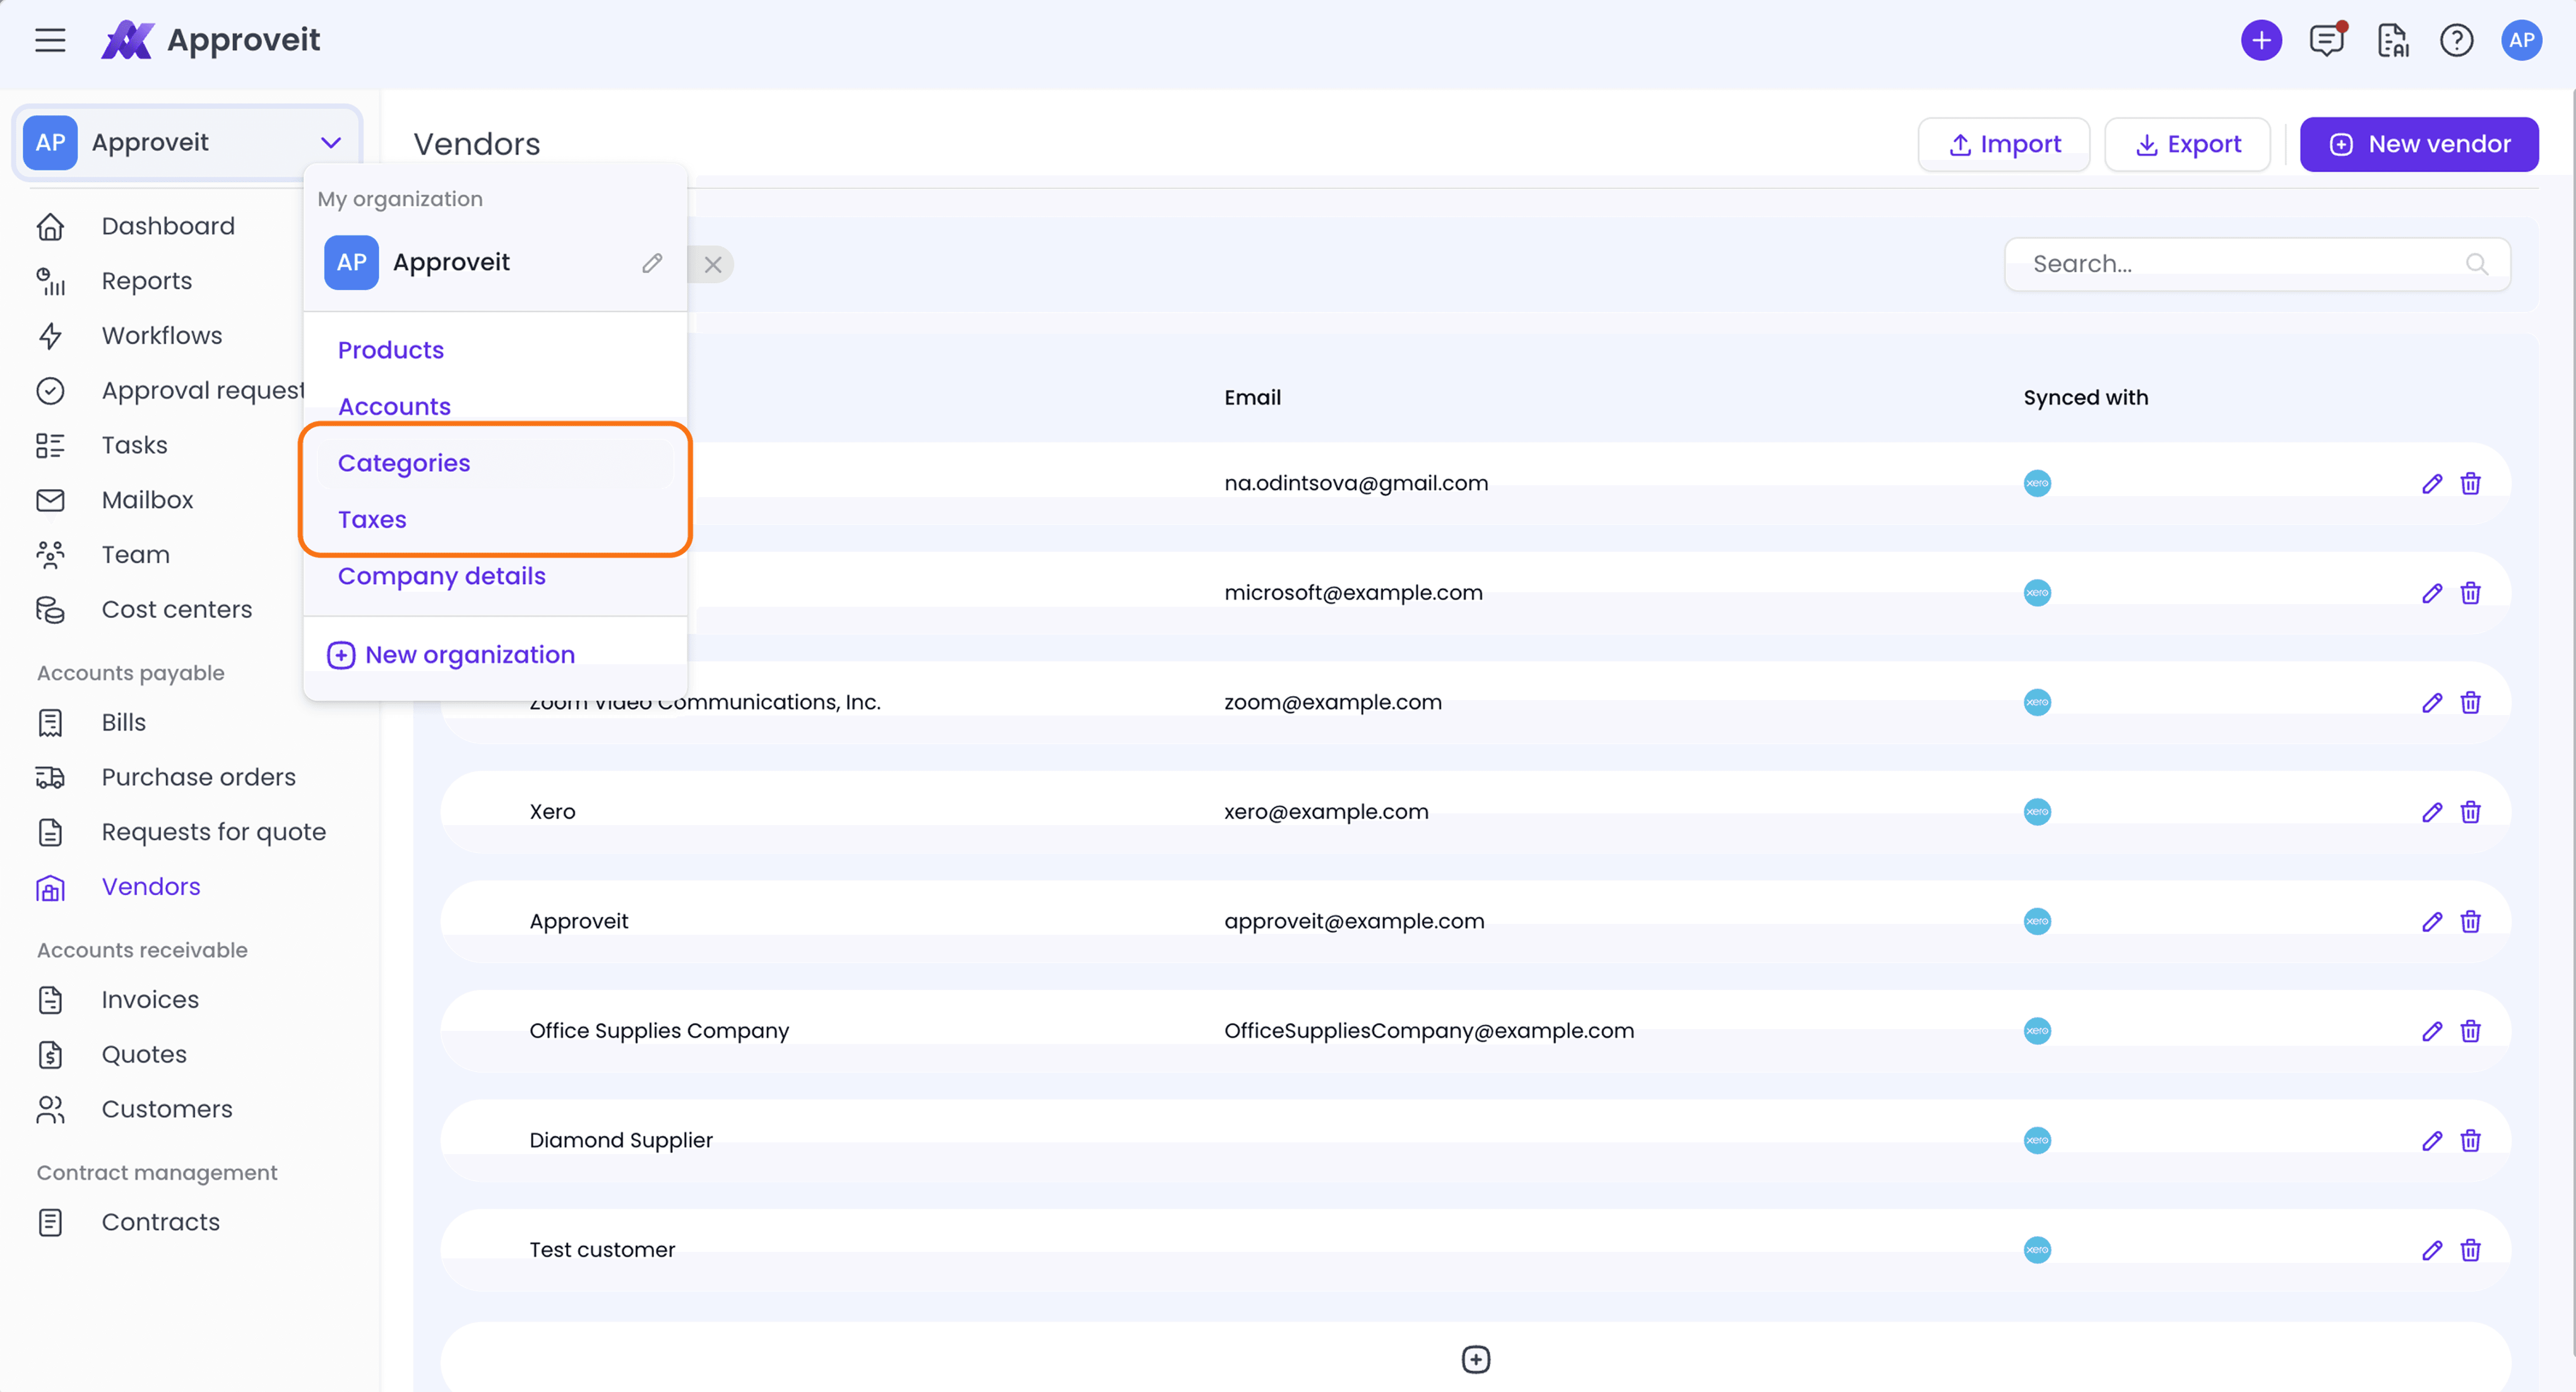Delete the na.odintsova@gmail.com vendor
The height and width of the screenshot is (1392, 2576).
point(2470,484)
